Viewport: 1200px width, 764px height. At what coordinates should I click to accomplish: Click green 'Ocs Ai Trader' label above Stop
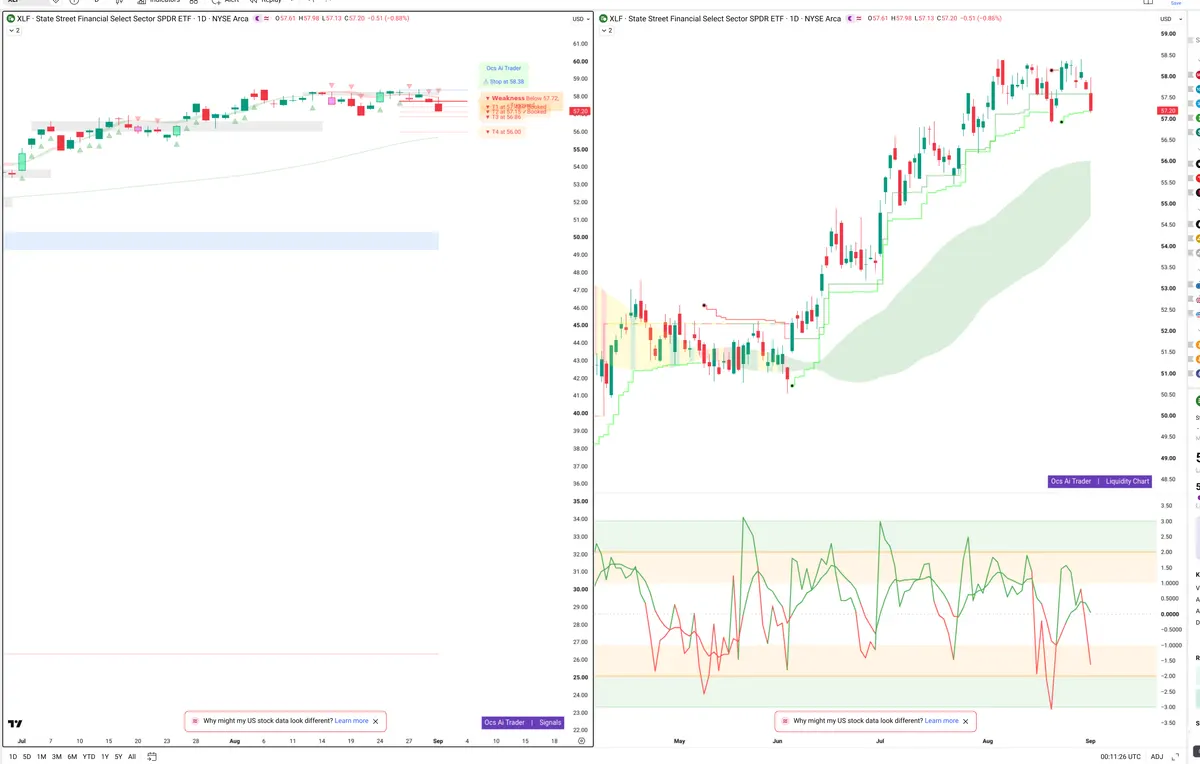[x=504, y=68]
